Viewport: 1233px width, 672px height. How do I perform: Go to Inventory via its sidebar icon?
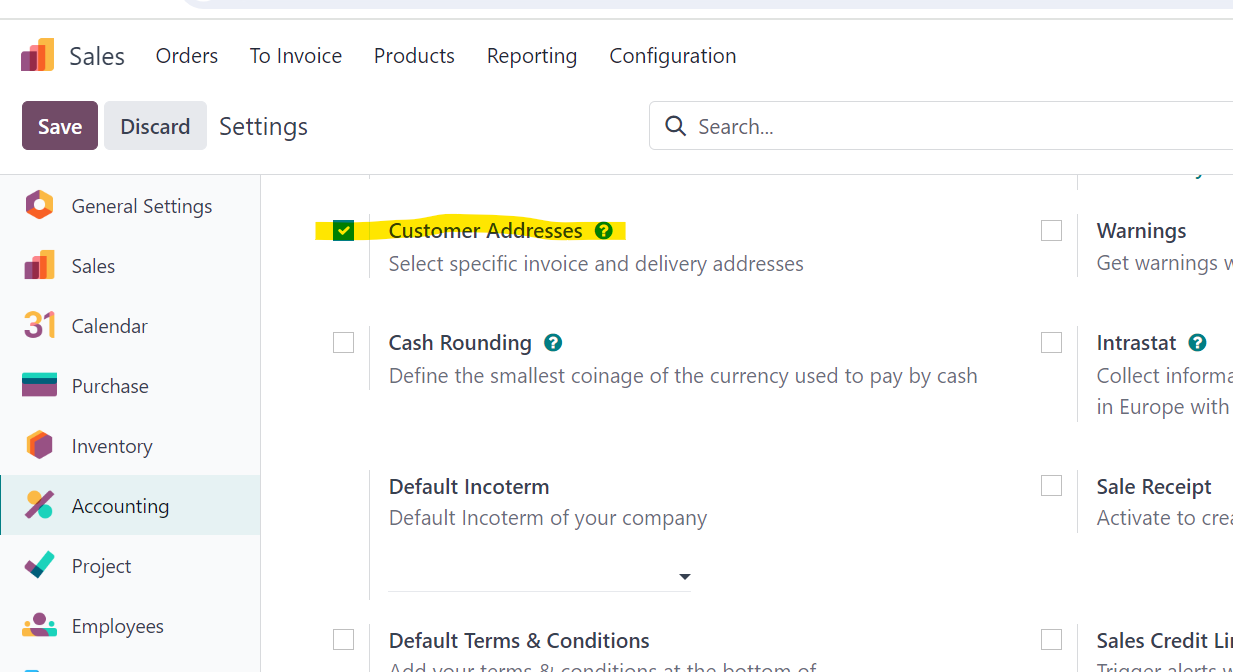coord(39,446)
